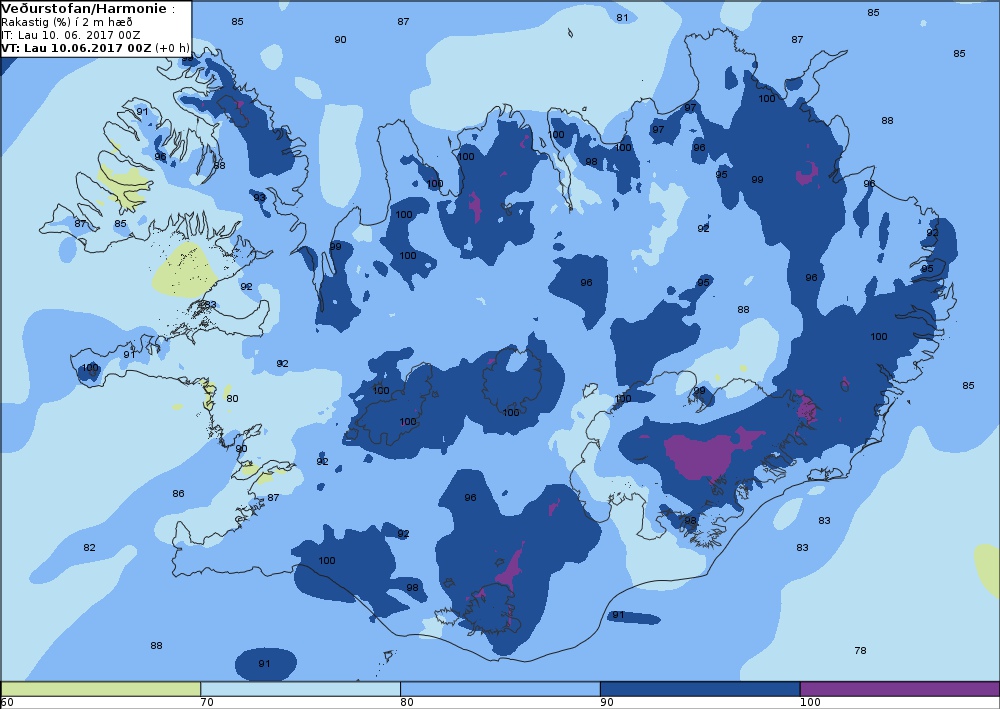
Task: Pick the yellow-green 60–70 legend swatch
Action: [101, 689]
